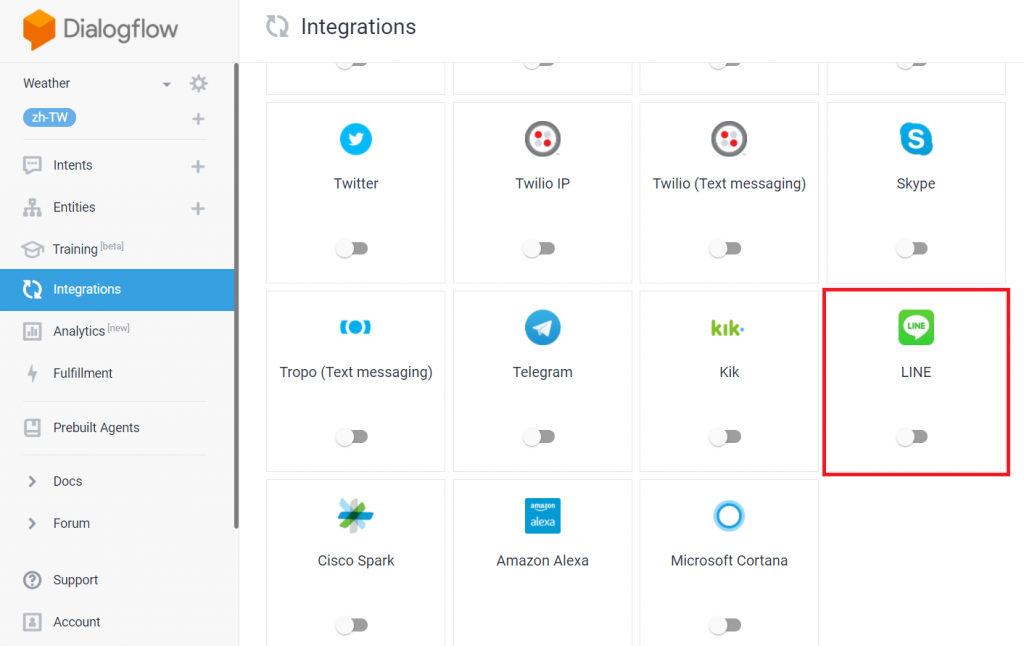Click the Tropo icon
This screenshot has width=1024, height=646.
click(x=355, y=327)
